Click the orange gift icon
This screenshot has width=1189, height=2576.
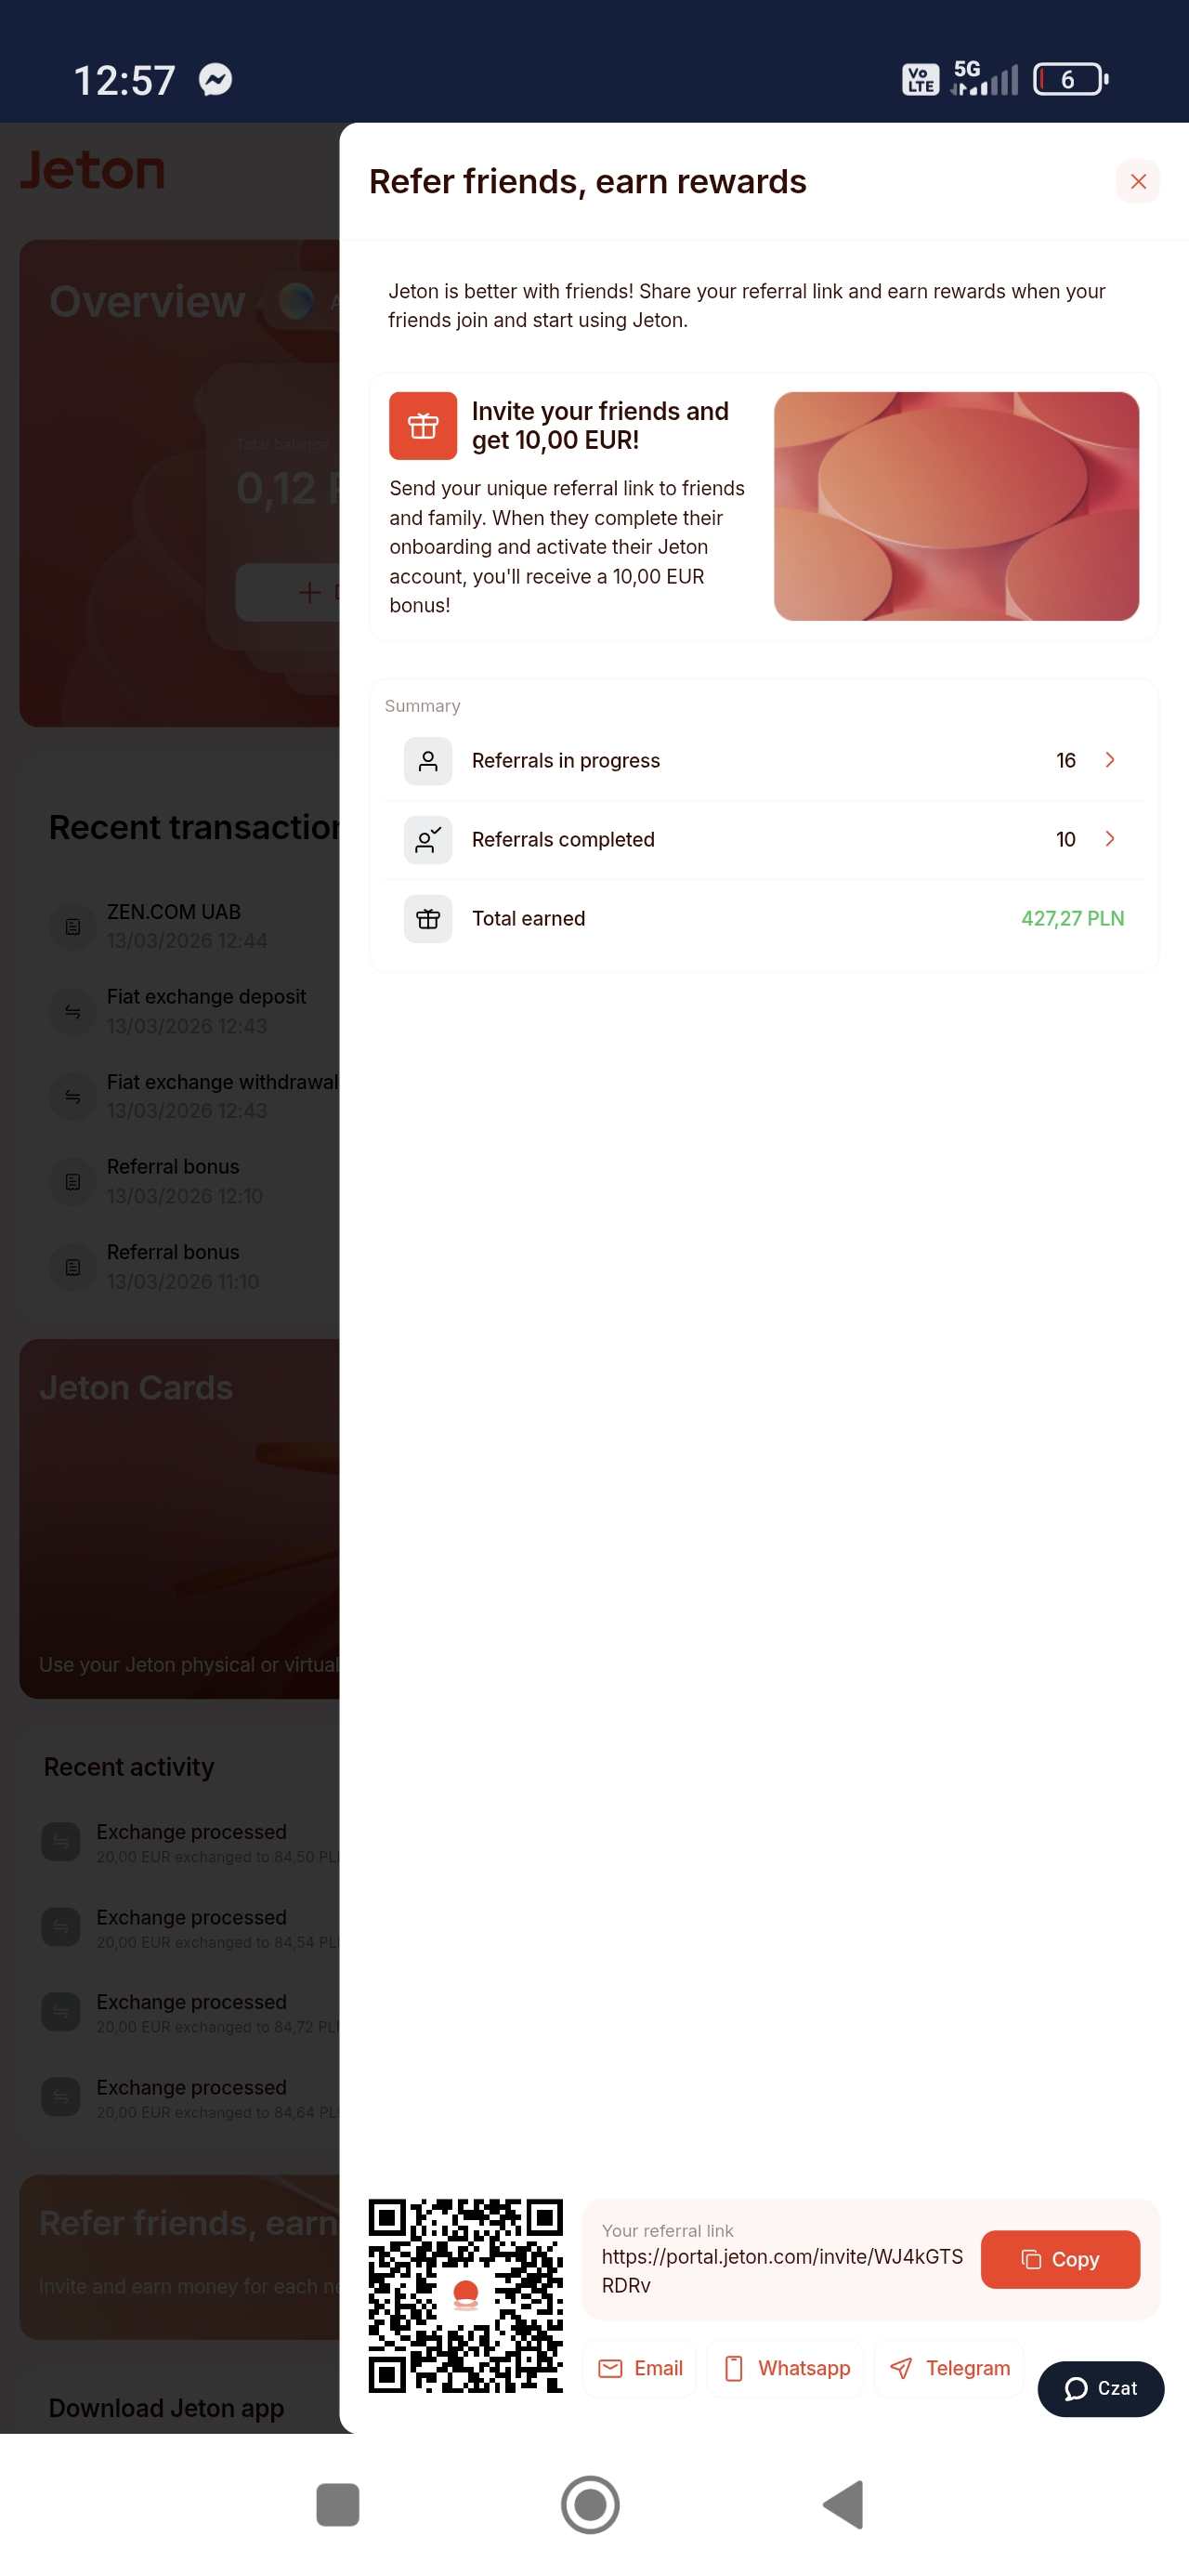tap(423, 426)
